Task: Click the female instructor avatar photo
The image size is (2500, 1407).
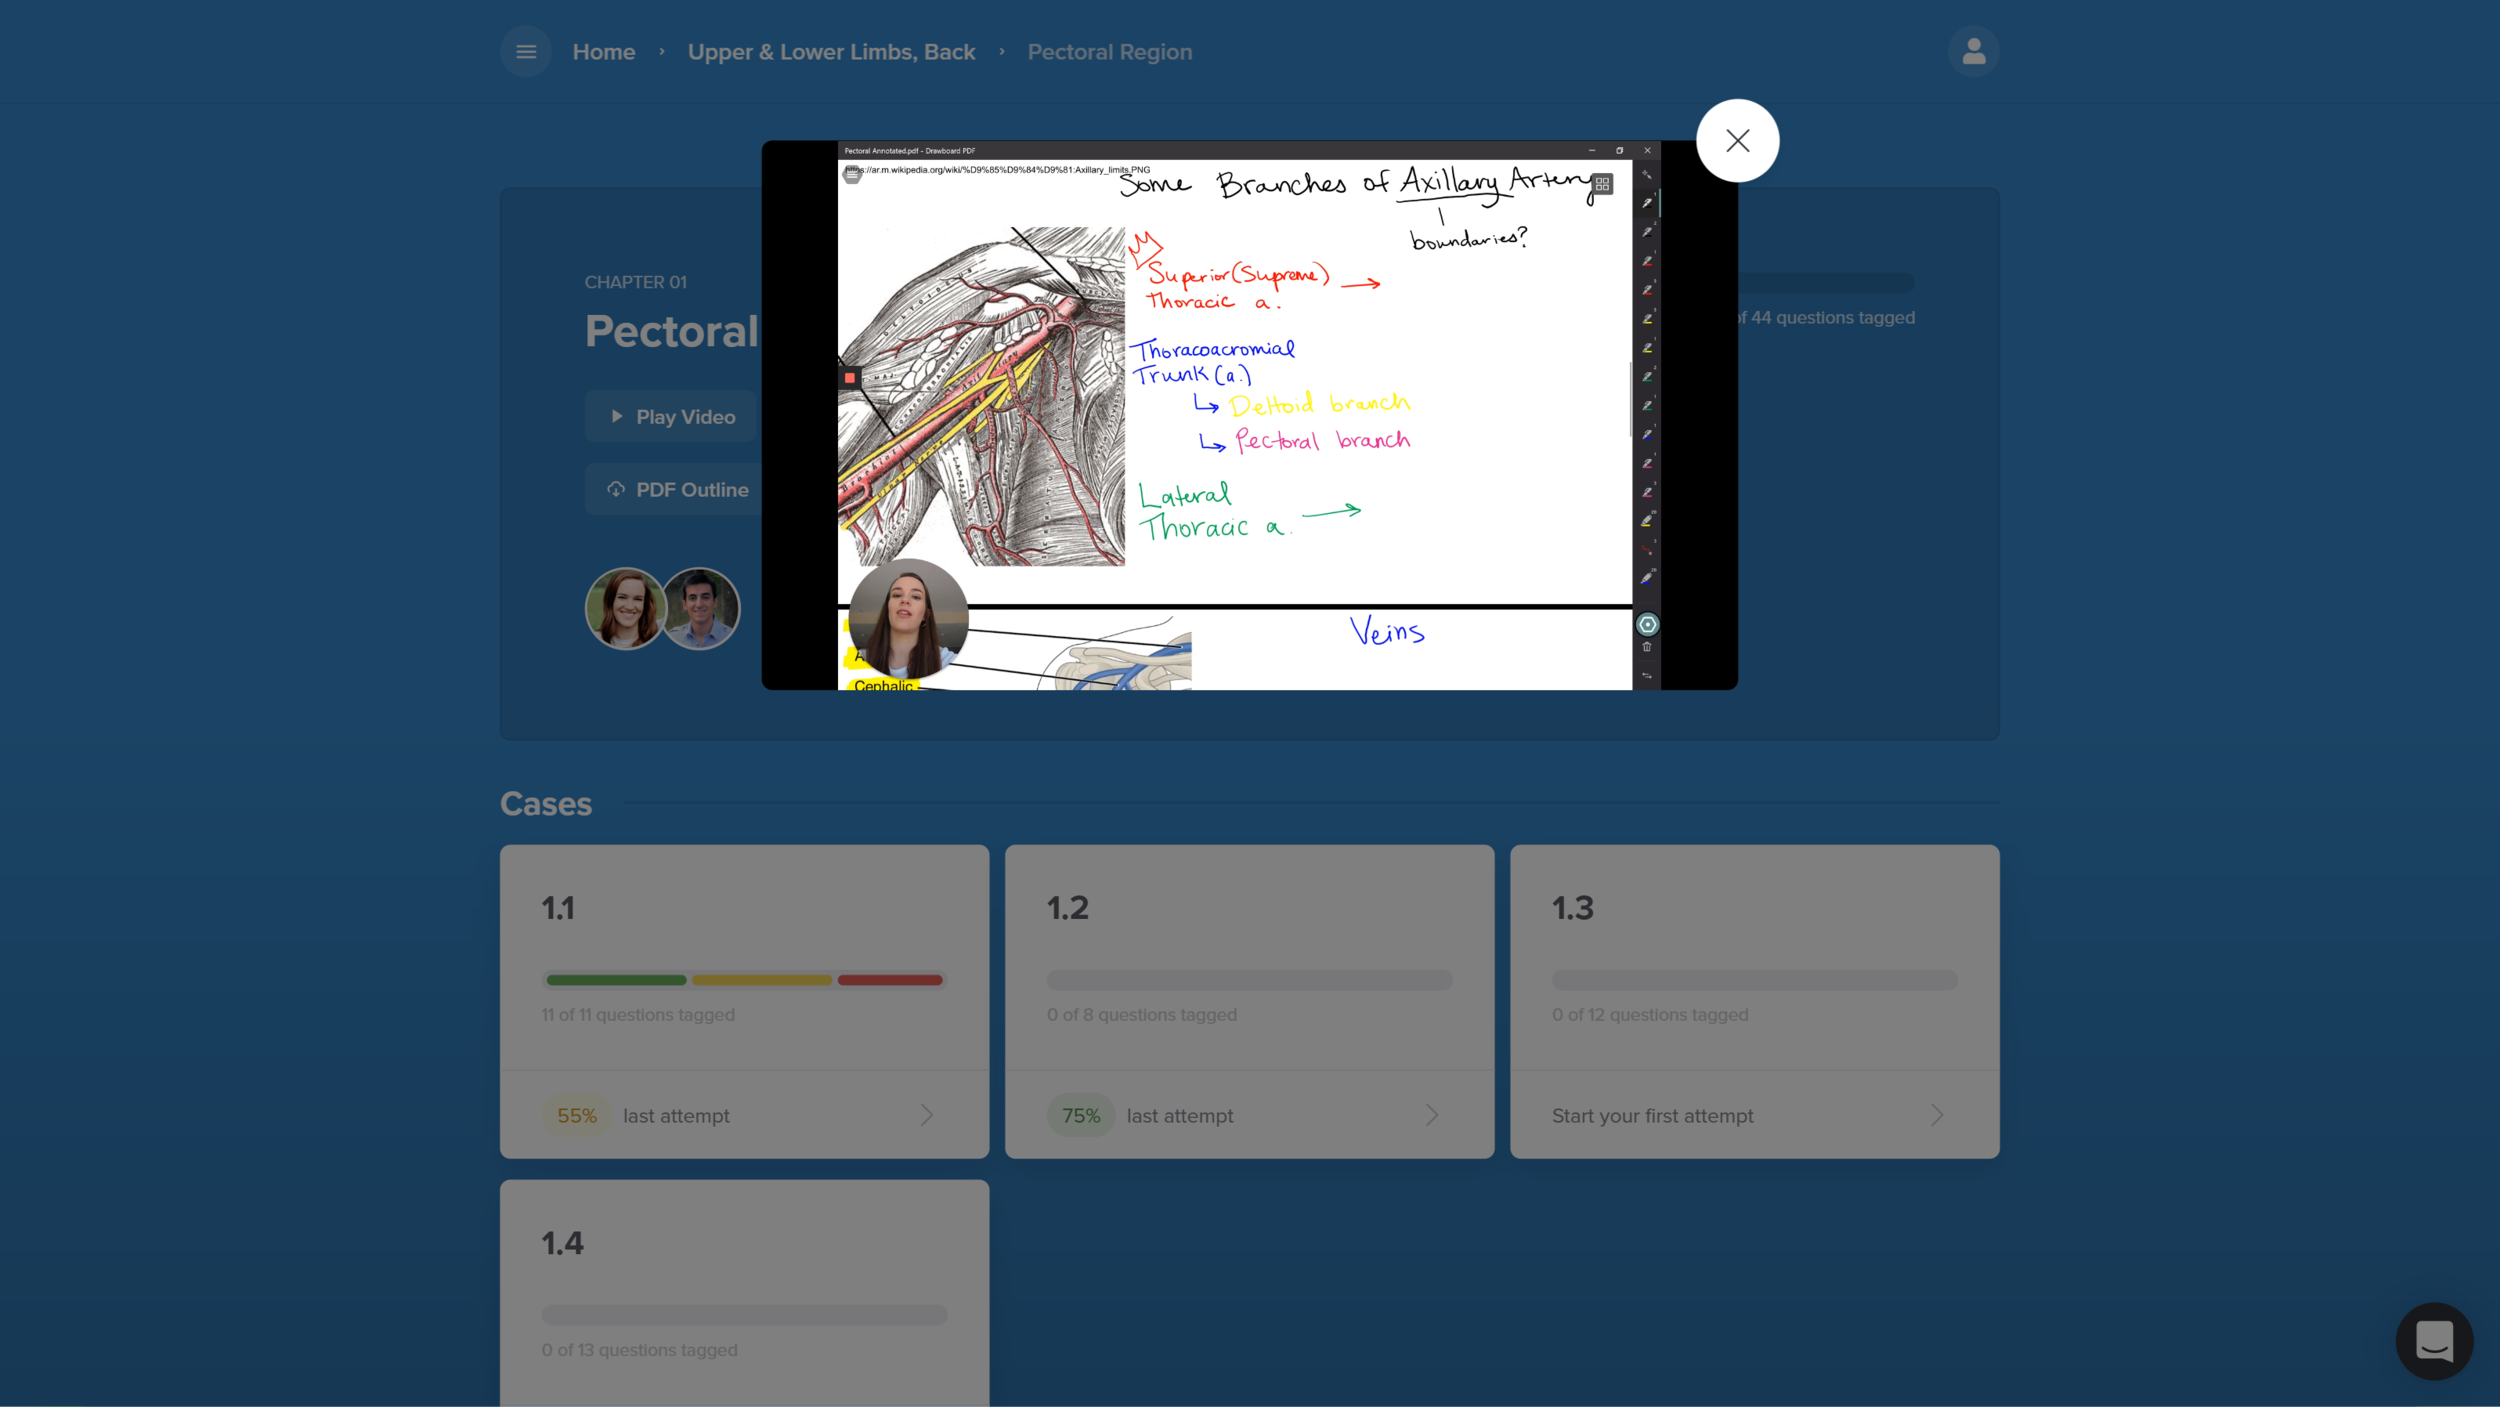Action: click(625, 608)
